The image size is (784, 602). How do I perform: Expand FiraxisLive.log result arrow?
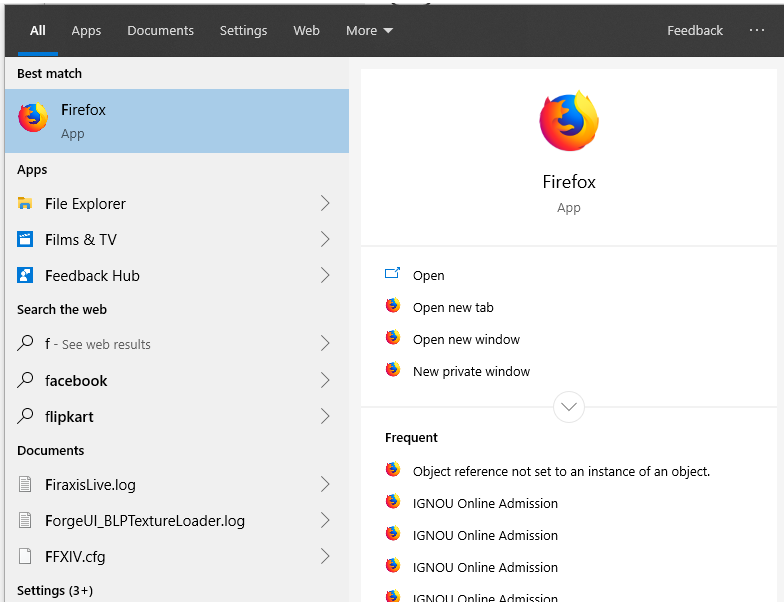(x=325, y=484)
